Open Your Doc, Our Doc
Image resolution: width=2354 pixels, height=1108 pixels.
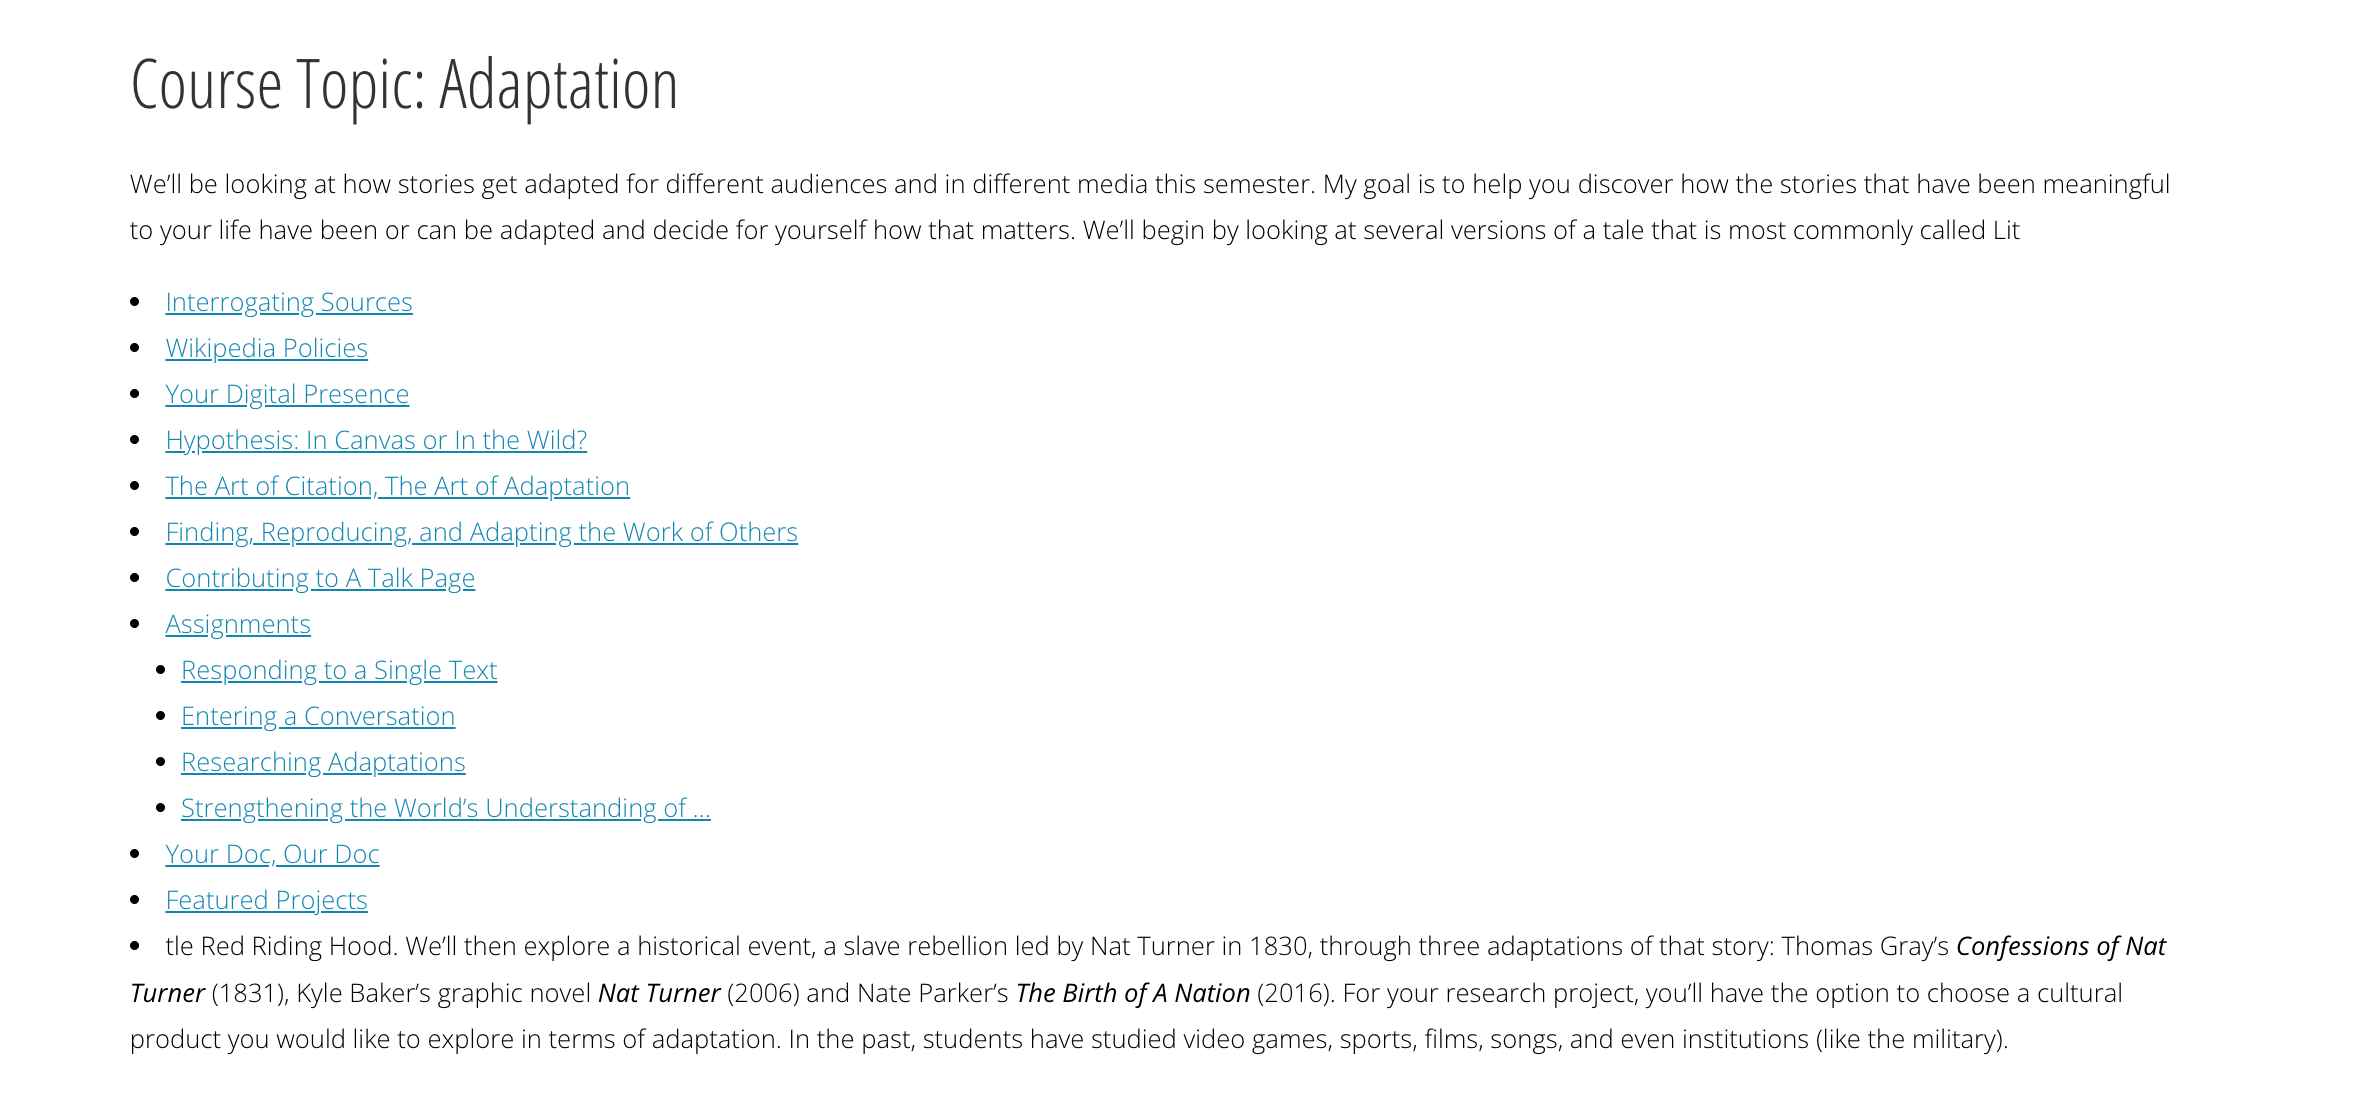pos(272,853)
